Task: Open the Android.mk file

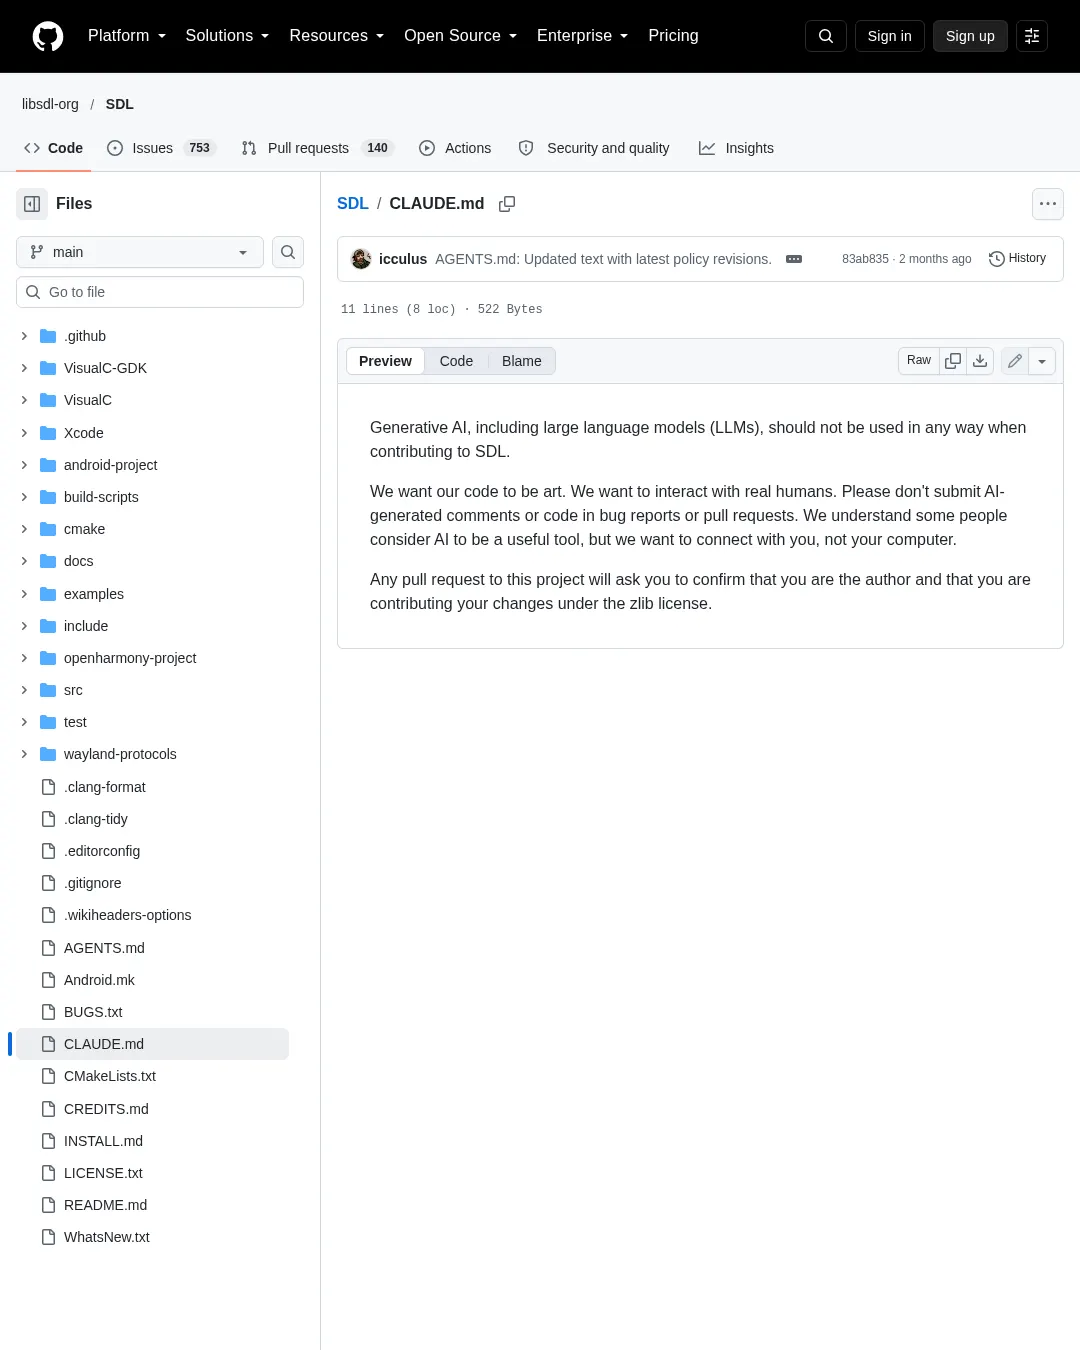Action: (x=99, y=980)
